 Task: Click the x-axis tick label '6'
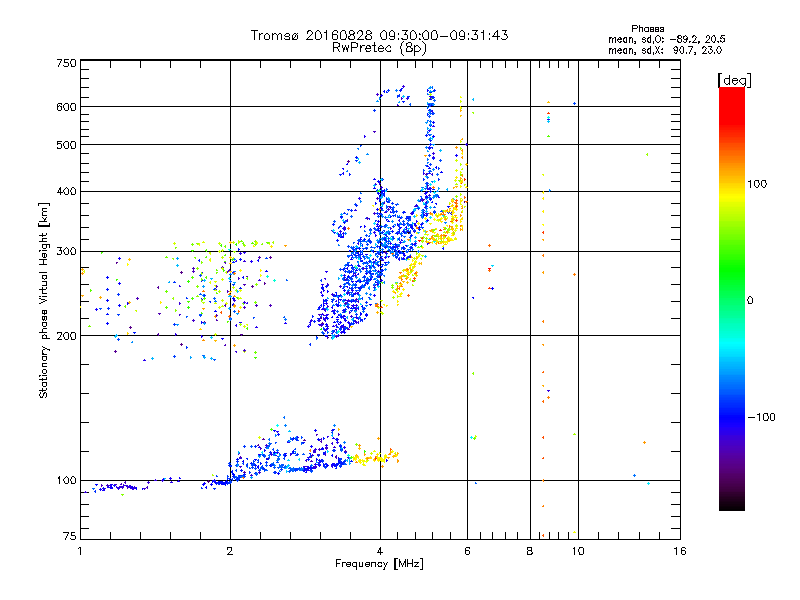coord(467,551)
